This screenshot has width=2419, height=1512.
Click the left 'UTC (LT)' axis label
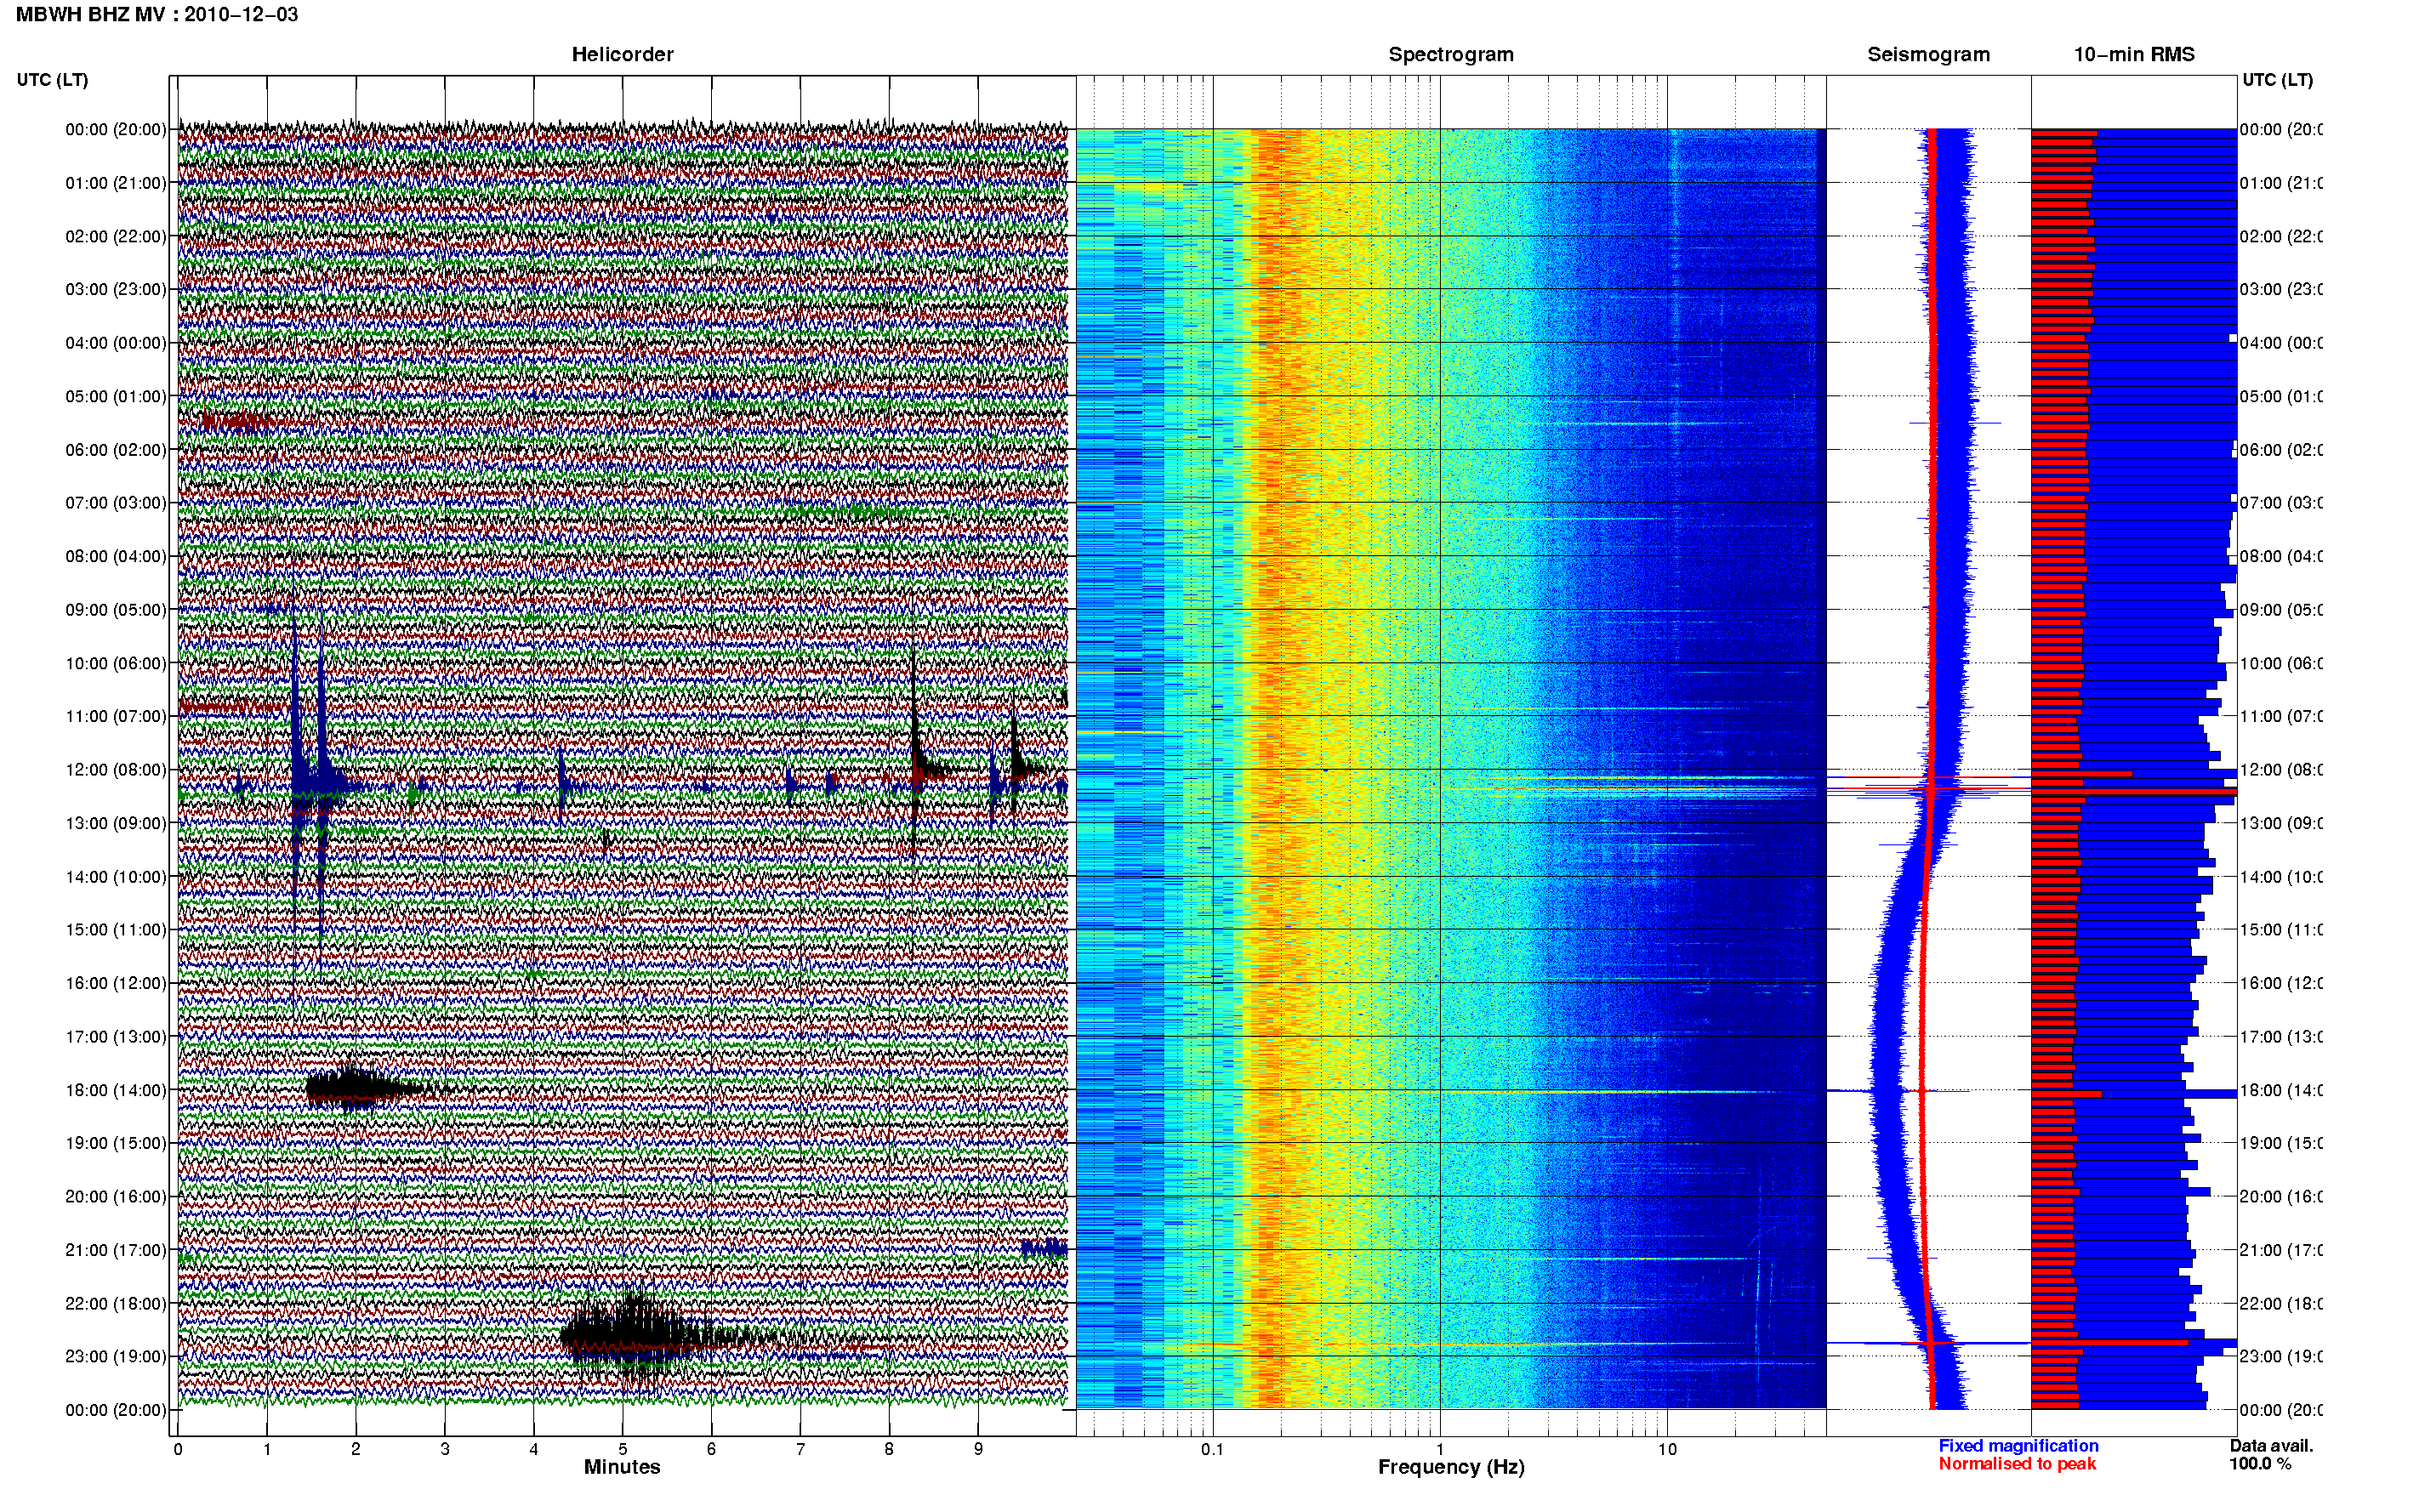52,80
